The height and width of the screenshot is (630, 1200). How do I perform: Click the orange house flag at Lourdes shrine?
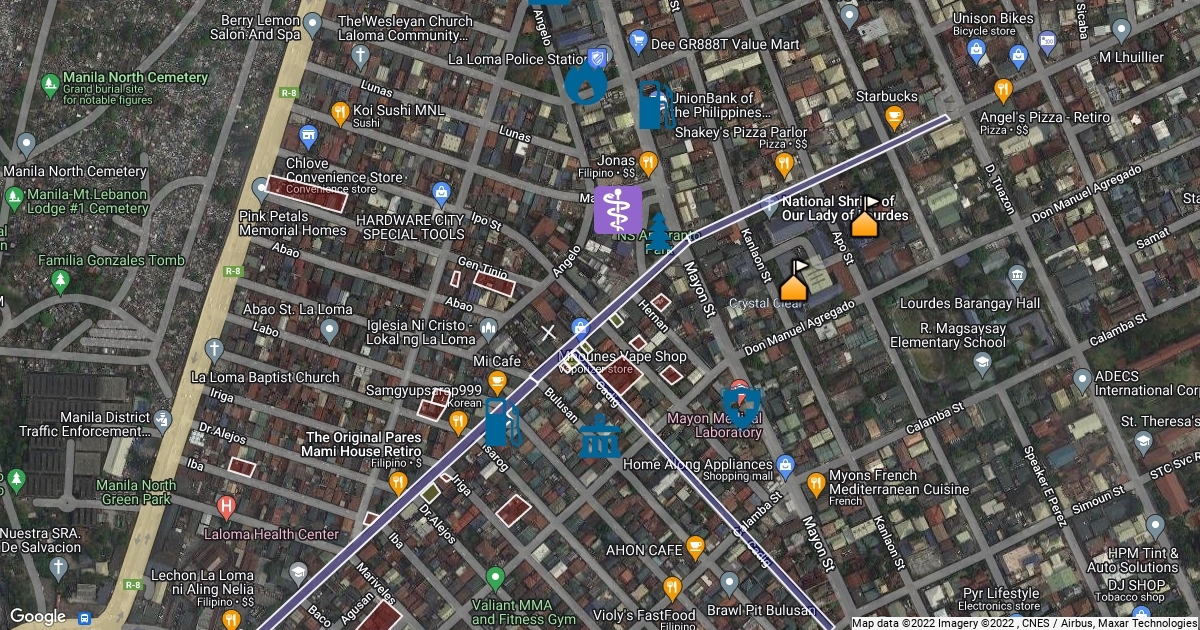[x=865, y=217]
